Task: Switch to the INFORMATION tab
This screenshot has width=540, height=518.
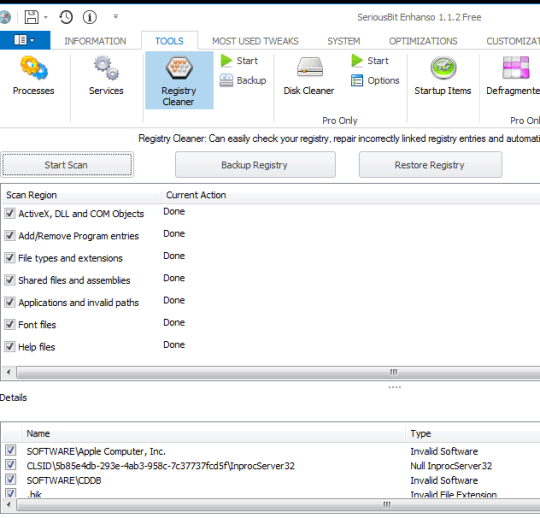Action: pos(95,41)
